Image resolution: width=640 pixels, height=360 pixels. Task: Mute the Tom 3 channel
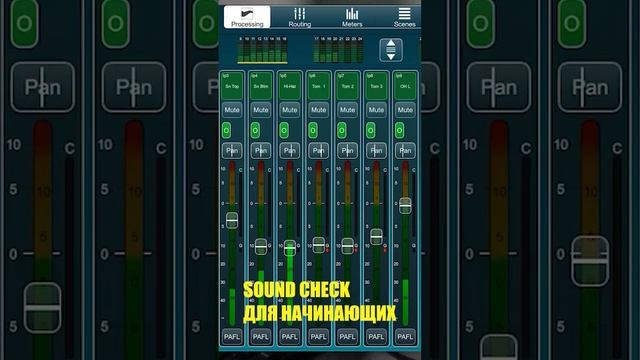click(x=376, y=110)
